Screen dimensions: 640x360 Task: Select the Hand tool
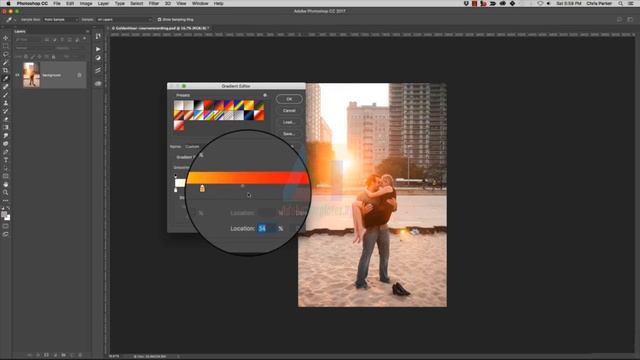[5, 184]
